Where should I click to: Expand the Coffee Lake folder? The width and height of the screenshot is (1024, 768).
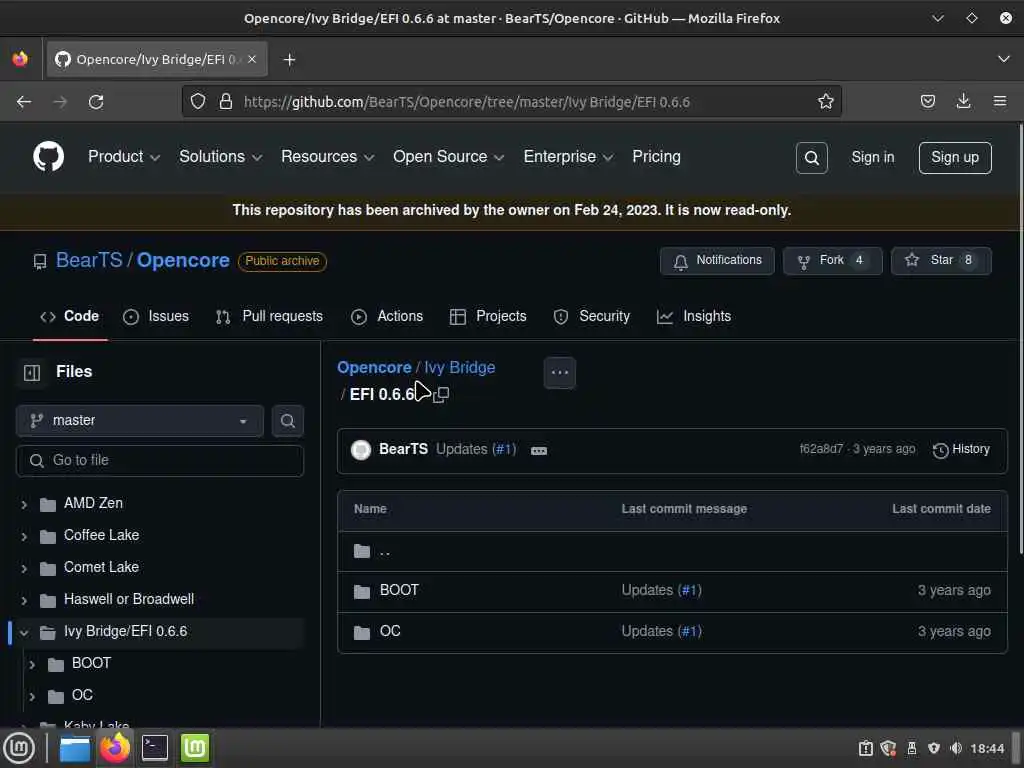[x=24, y=536]
